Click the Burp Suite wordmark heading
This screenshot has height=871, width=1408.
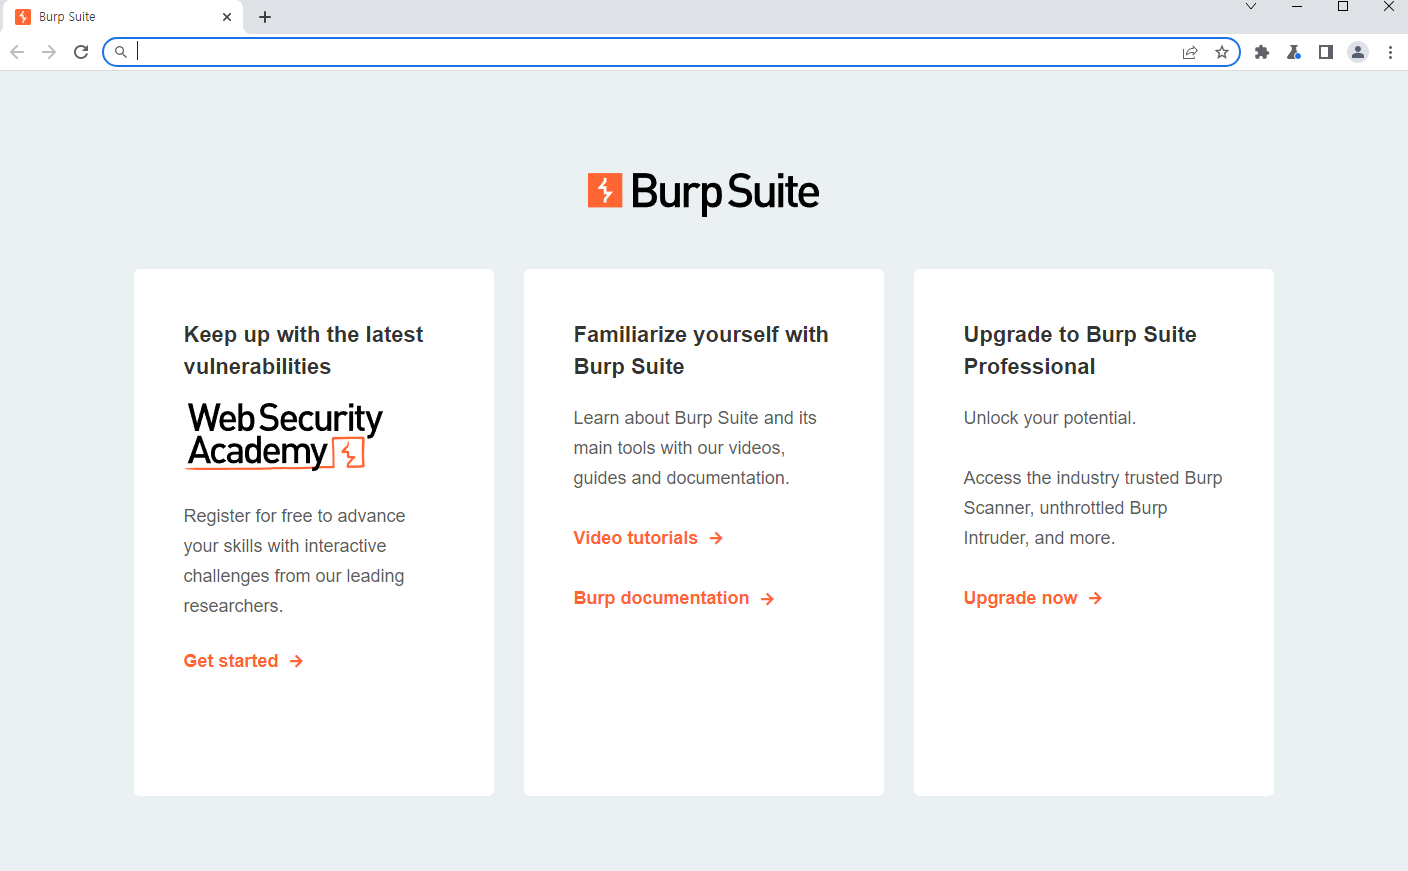tap(725, 192)
